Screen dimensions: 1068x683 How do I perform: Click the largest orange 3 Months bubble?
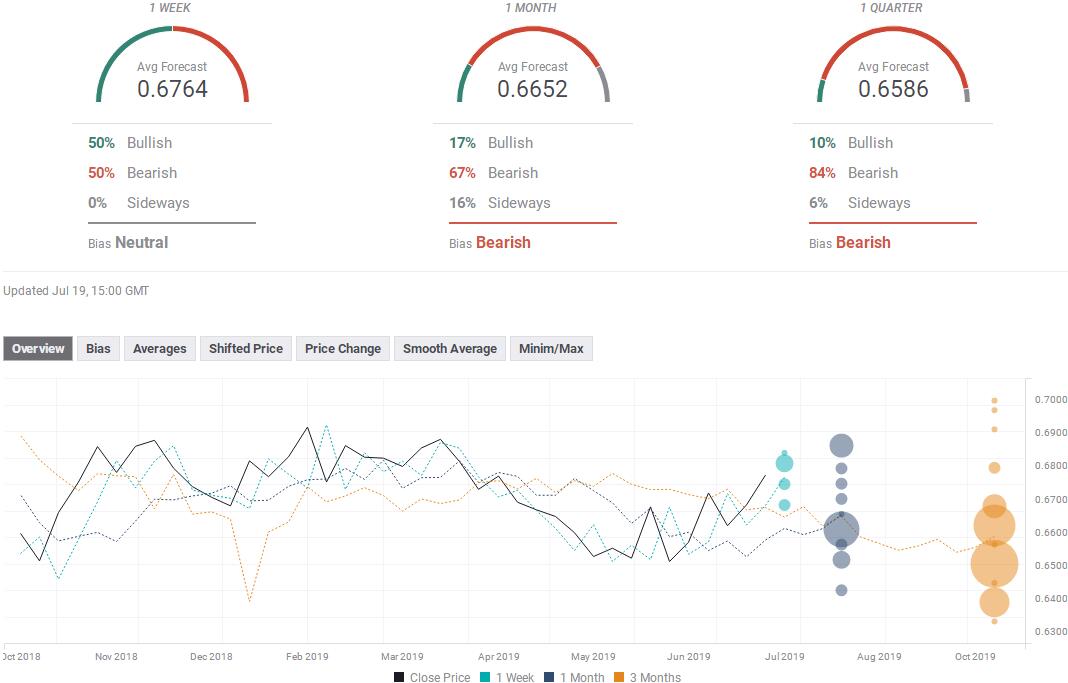(x=994, y=564)
